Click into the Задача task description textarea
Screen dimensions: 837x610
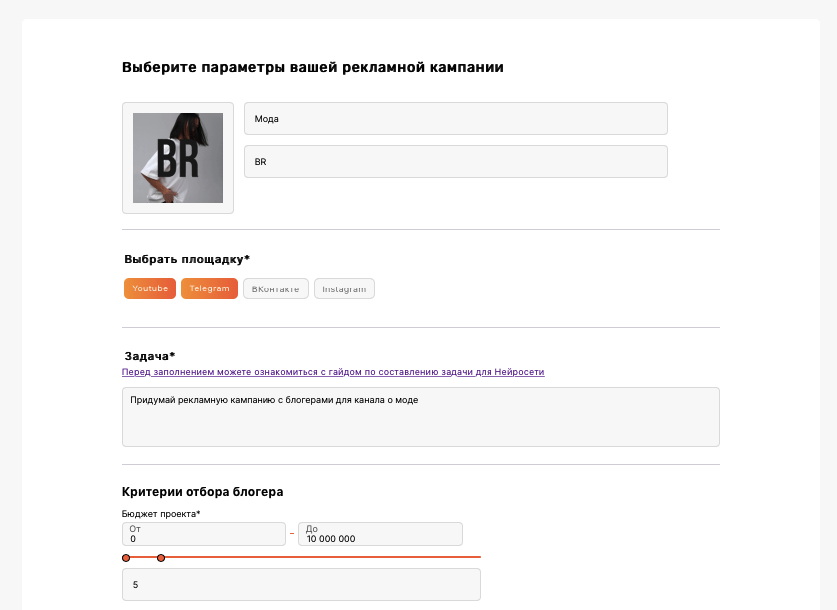click(x=420, y=416)
